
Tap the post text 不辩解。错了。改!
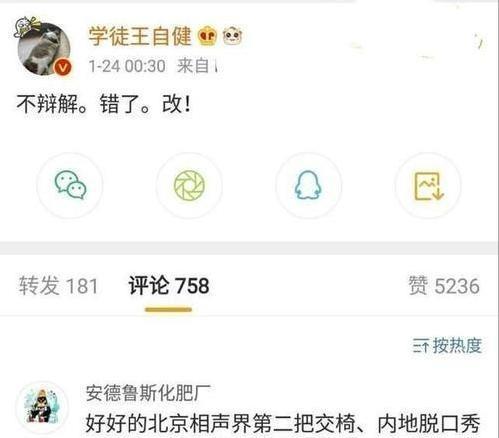pyautogui.click(x=104, y=104)
